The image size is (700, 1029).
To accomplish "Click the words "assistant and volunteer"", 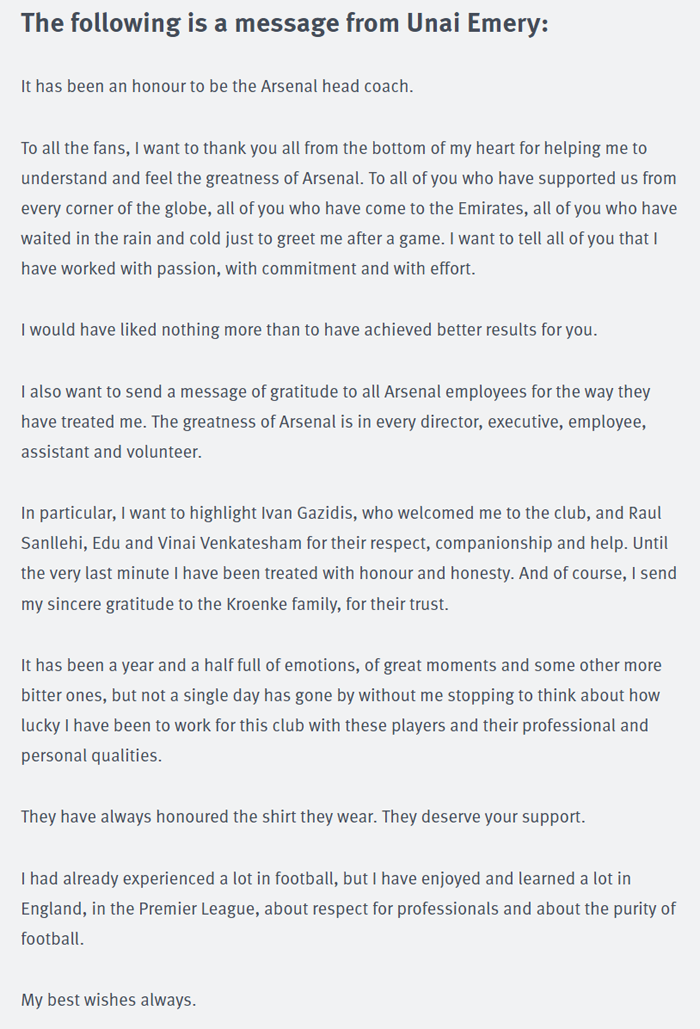I will [x=111, y=452].
